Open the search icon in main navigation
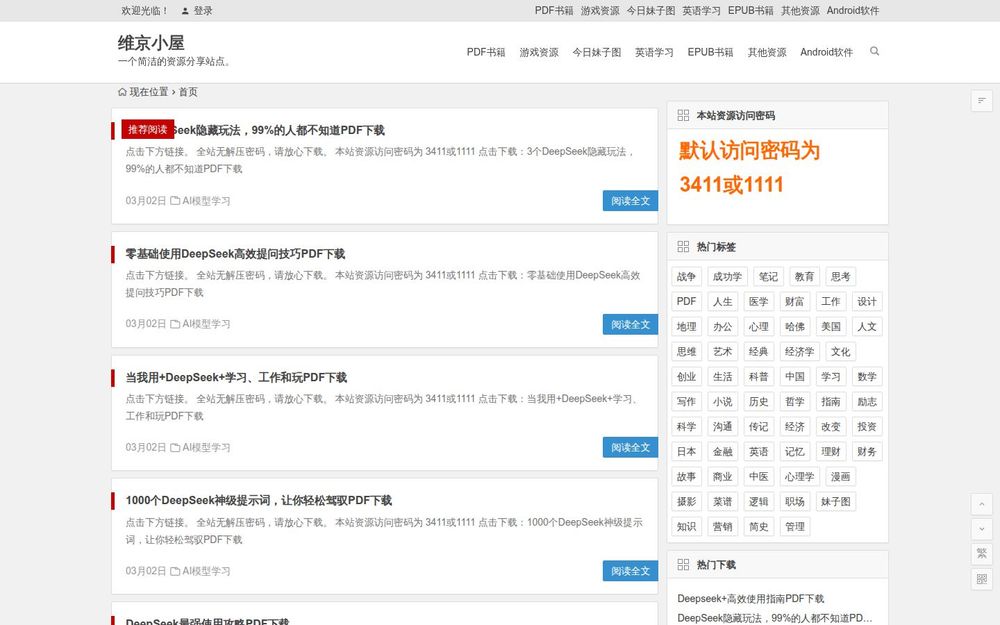Image resolution: width=1000 pixels, height=625 pixels. [874, 51]
